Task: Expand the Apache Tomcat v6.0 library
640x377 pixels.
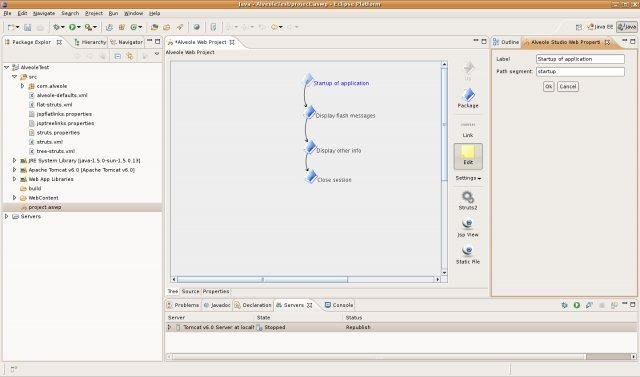Action: [14, 170]
